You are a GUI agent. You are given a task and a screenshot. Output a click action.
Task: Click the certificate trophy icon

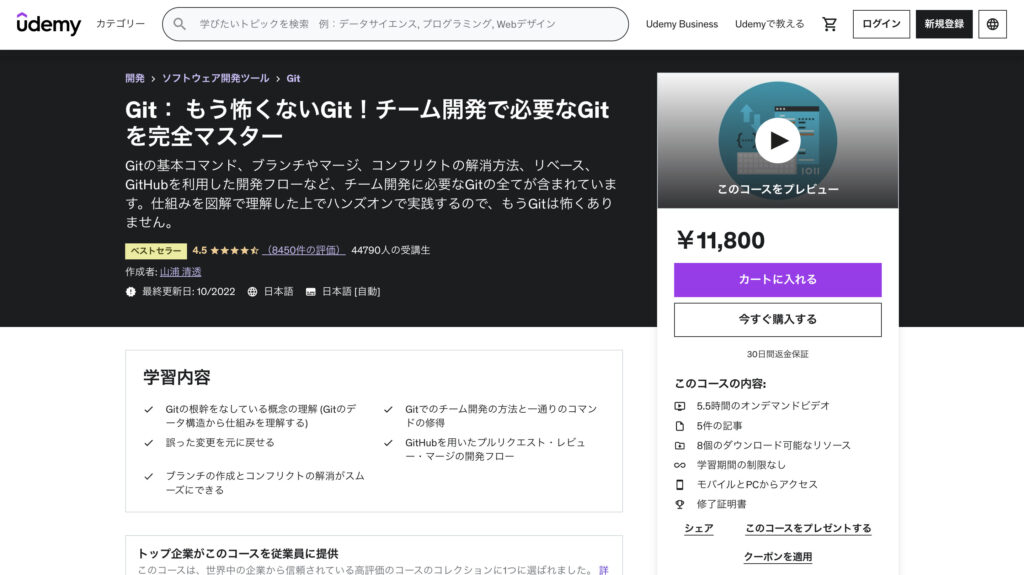(680, 504)
